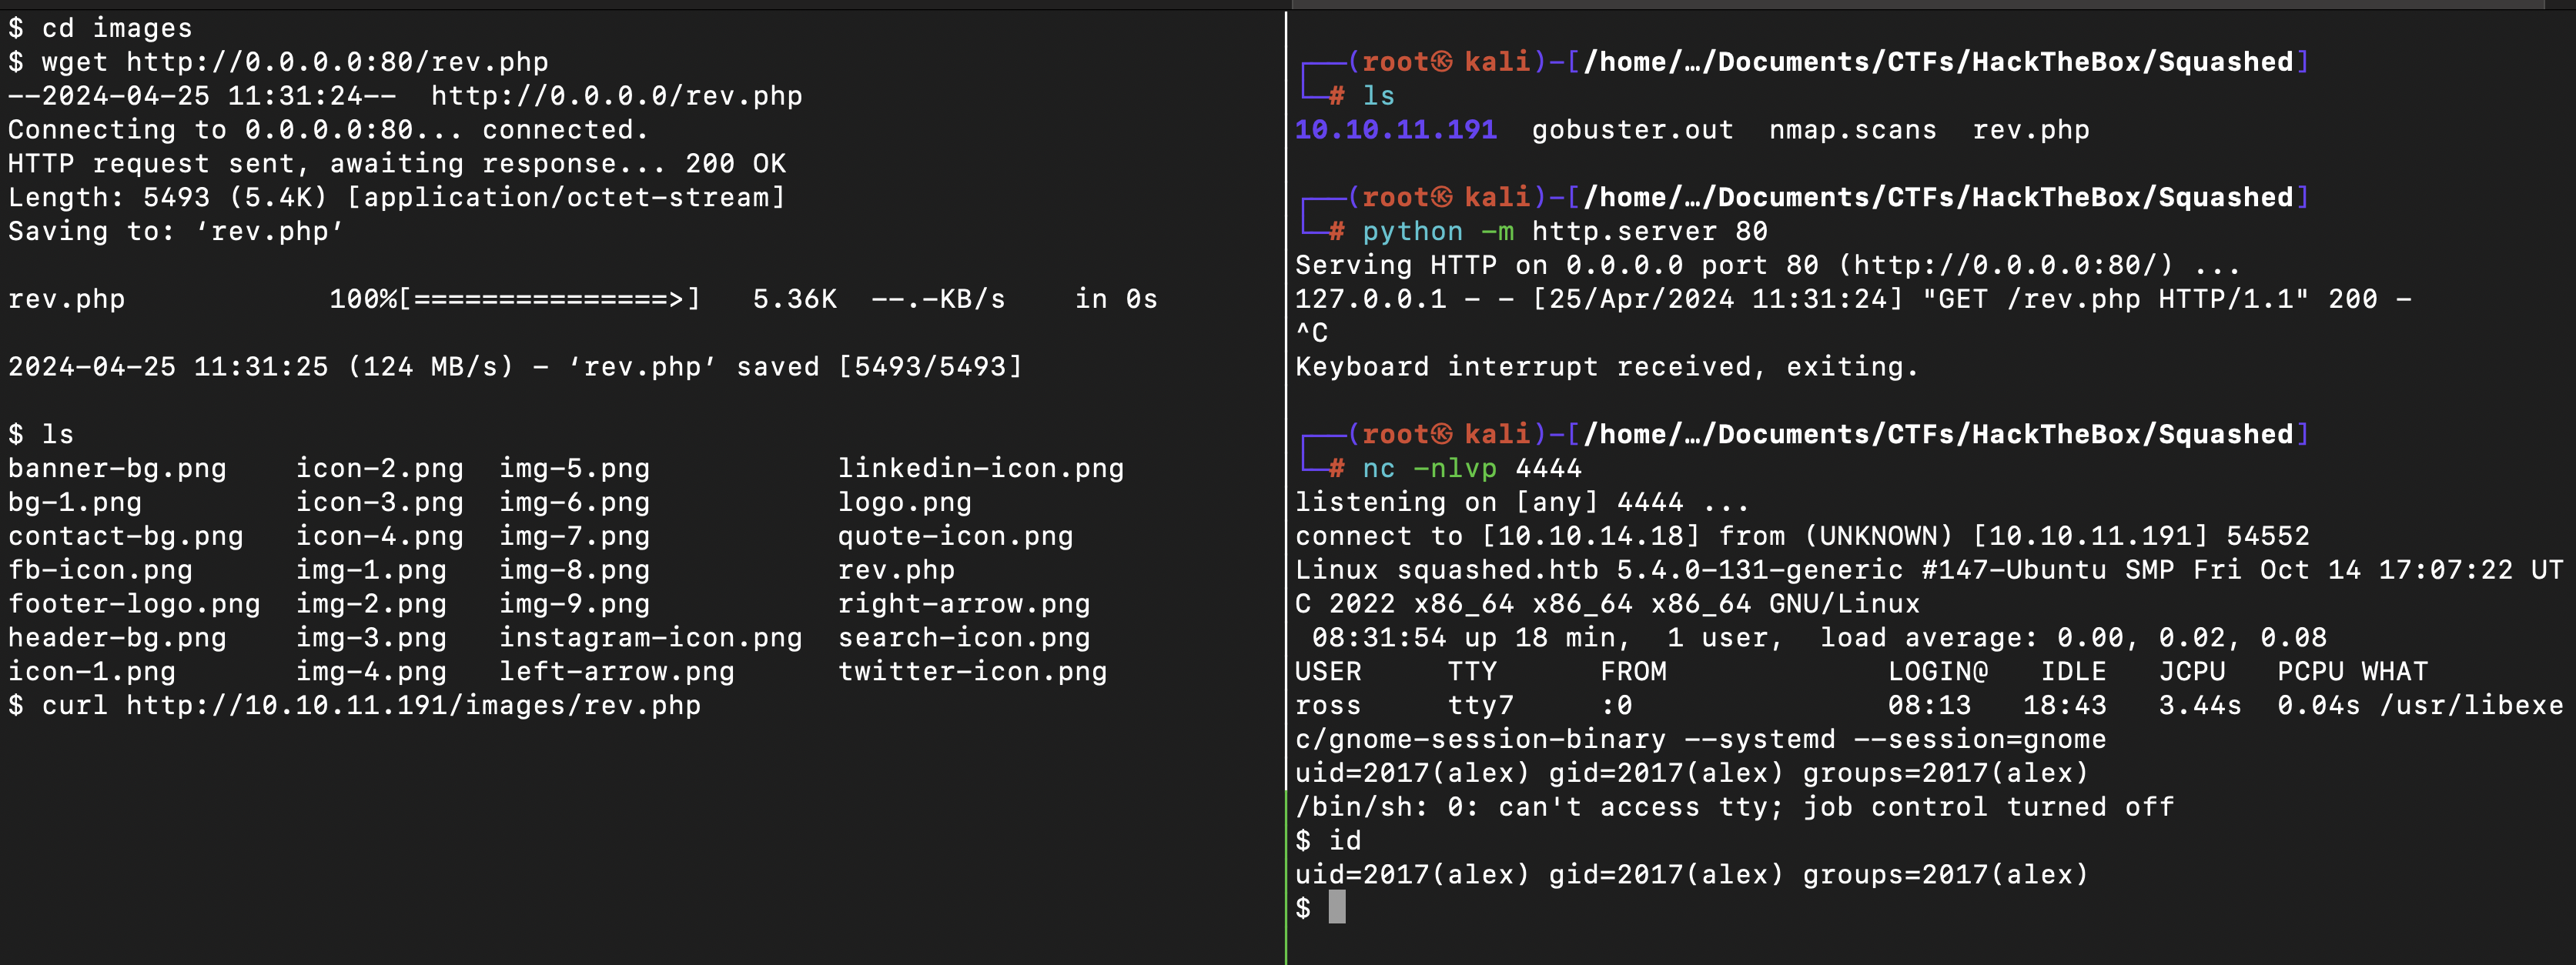Click header-bg.png in the file listing
The image size is (2576, 965).
pos(117,638)
